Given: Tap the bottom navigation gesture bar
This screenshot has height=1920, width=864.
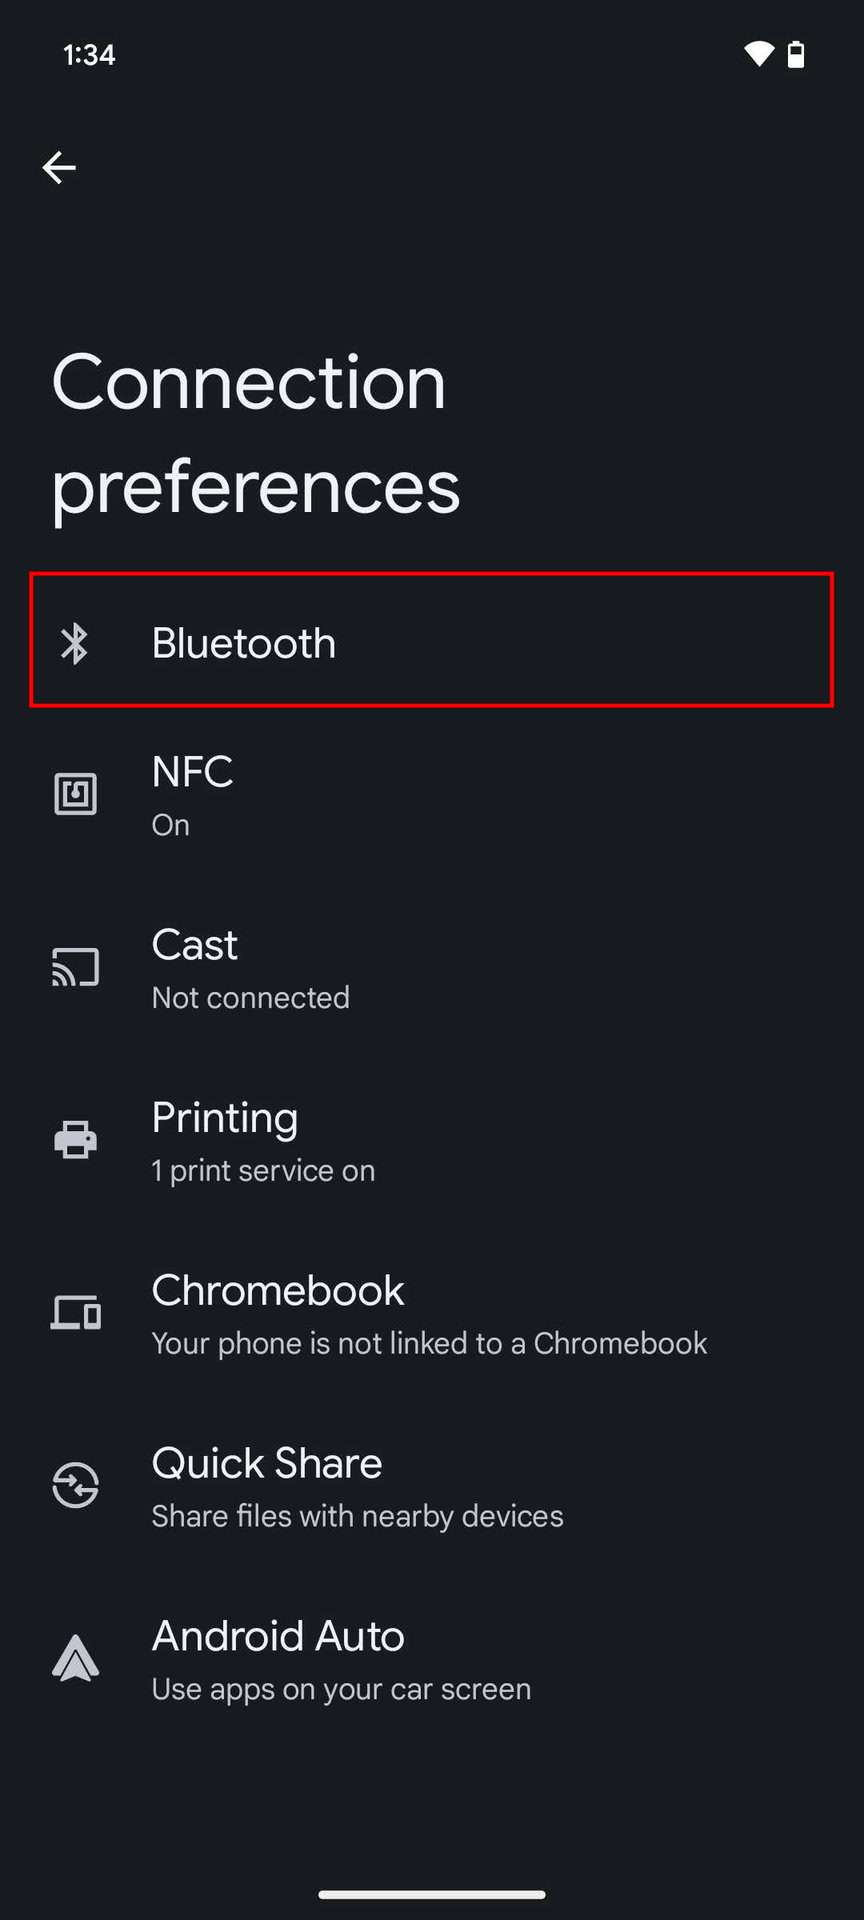Looking at the screenshot, I should (432, 1894).
